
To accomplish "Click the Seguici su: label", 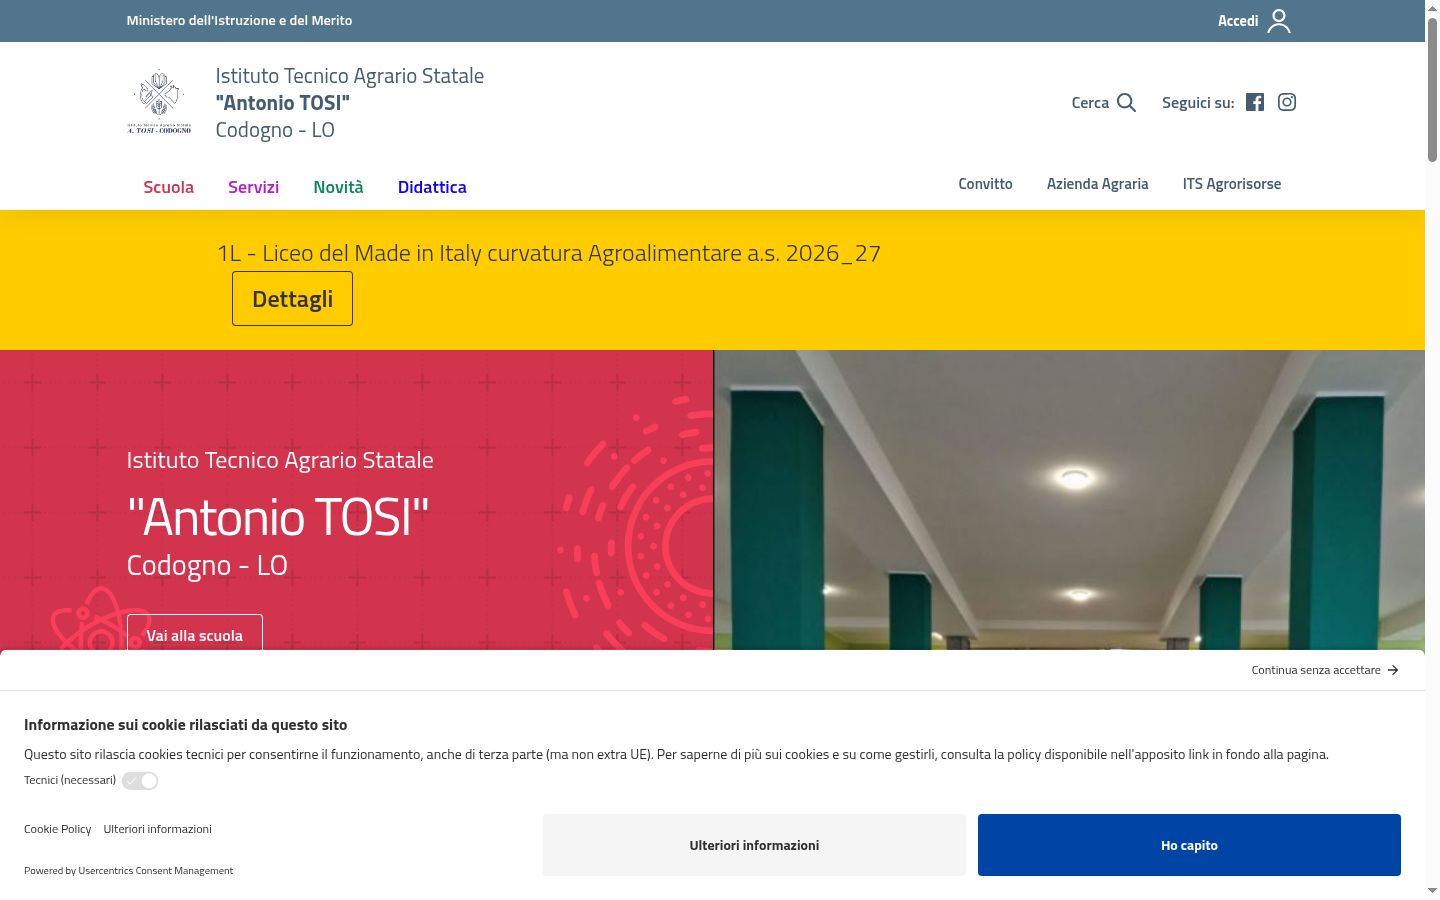I will (1198, 102).
